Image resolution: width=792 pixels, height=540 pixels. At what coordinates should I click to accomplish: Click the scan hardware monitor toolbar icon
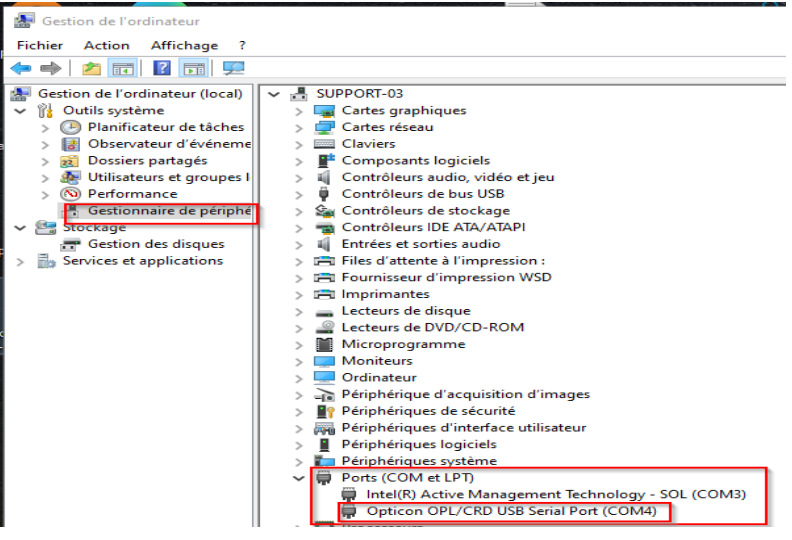233,68
